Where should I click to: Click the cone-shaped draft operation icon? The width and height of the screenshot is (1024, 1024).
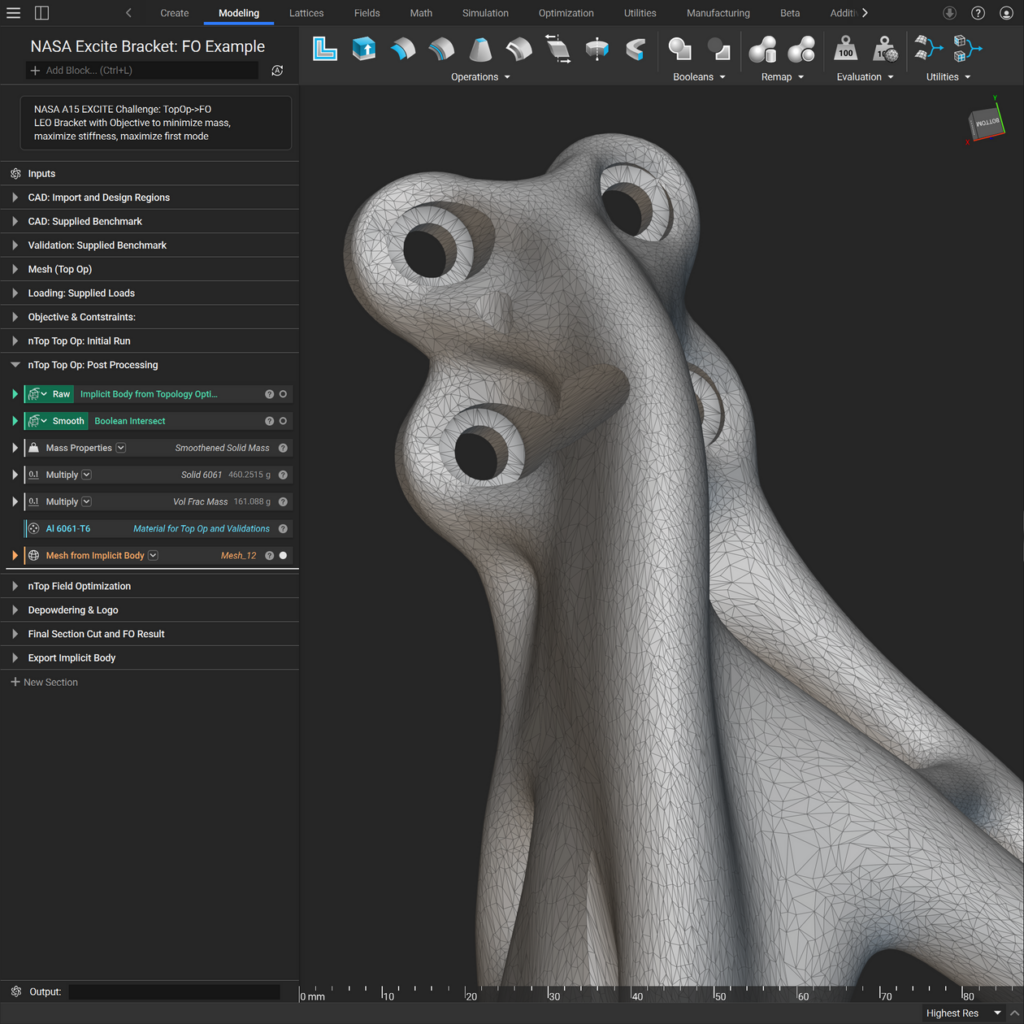(481, 49)
